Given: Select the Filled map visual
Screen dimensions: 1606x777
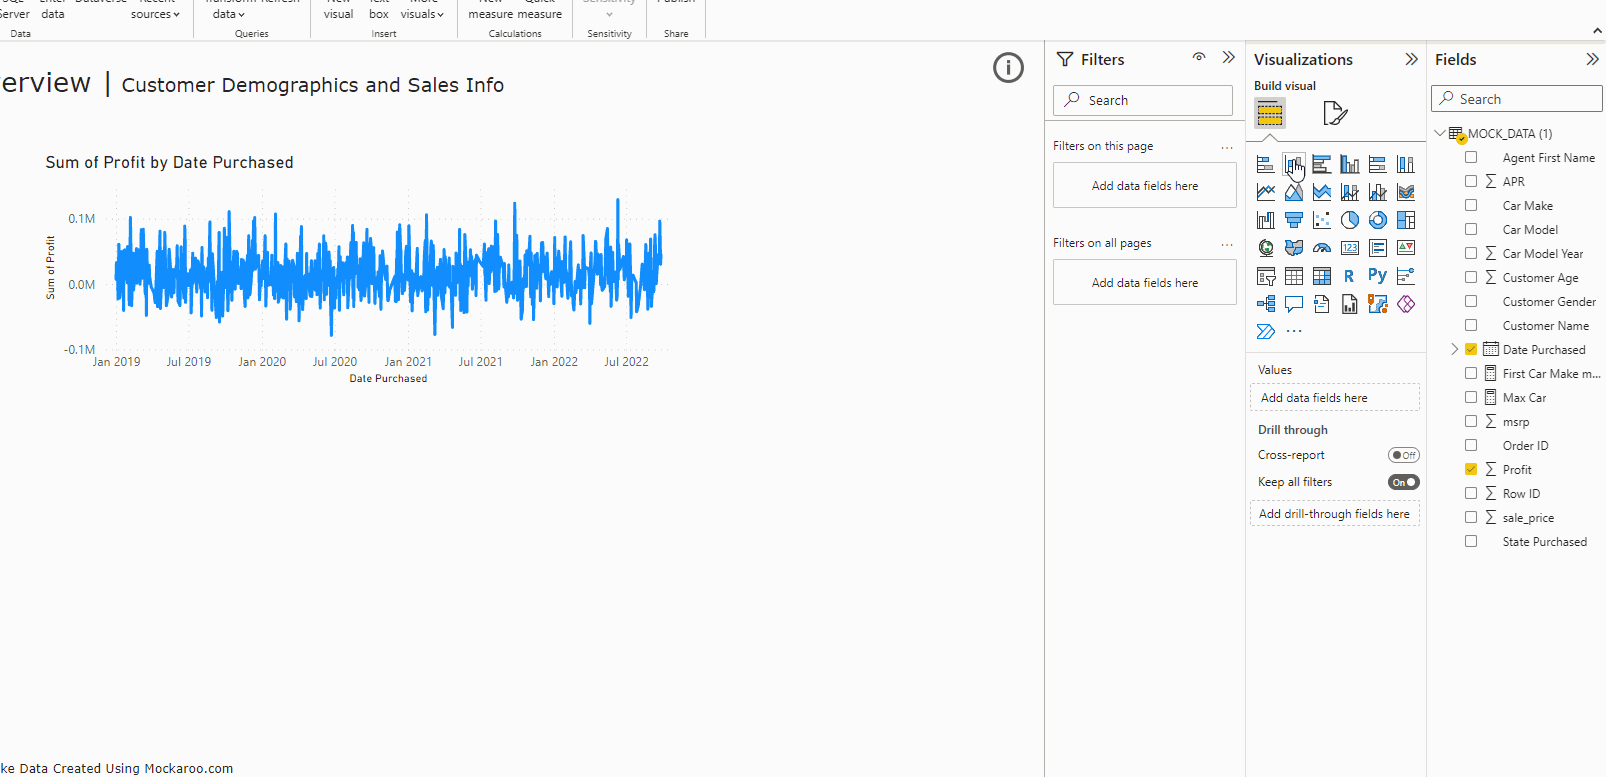Looking at the screenshot, I should pos(1294,248).
